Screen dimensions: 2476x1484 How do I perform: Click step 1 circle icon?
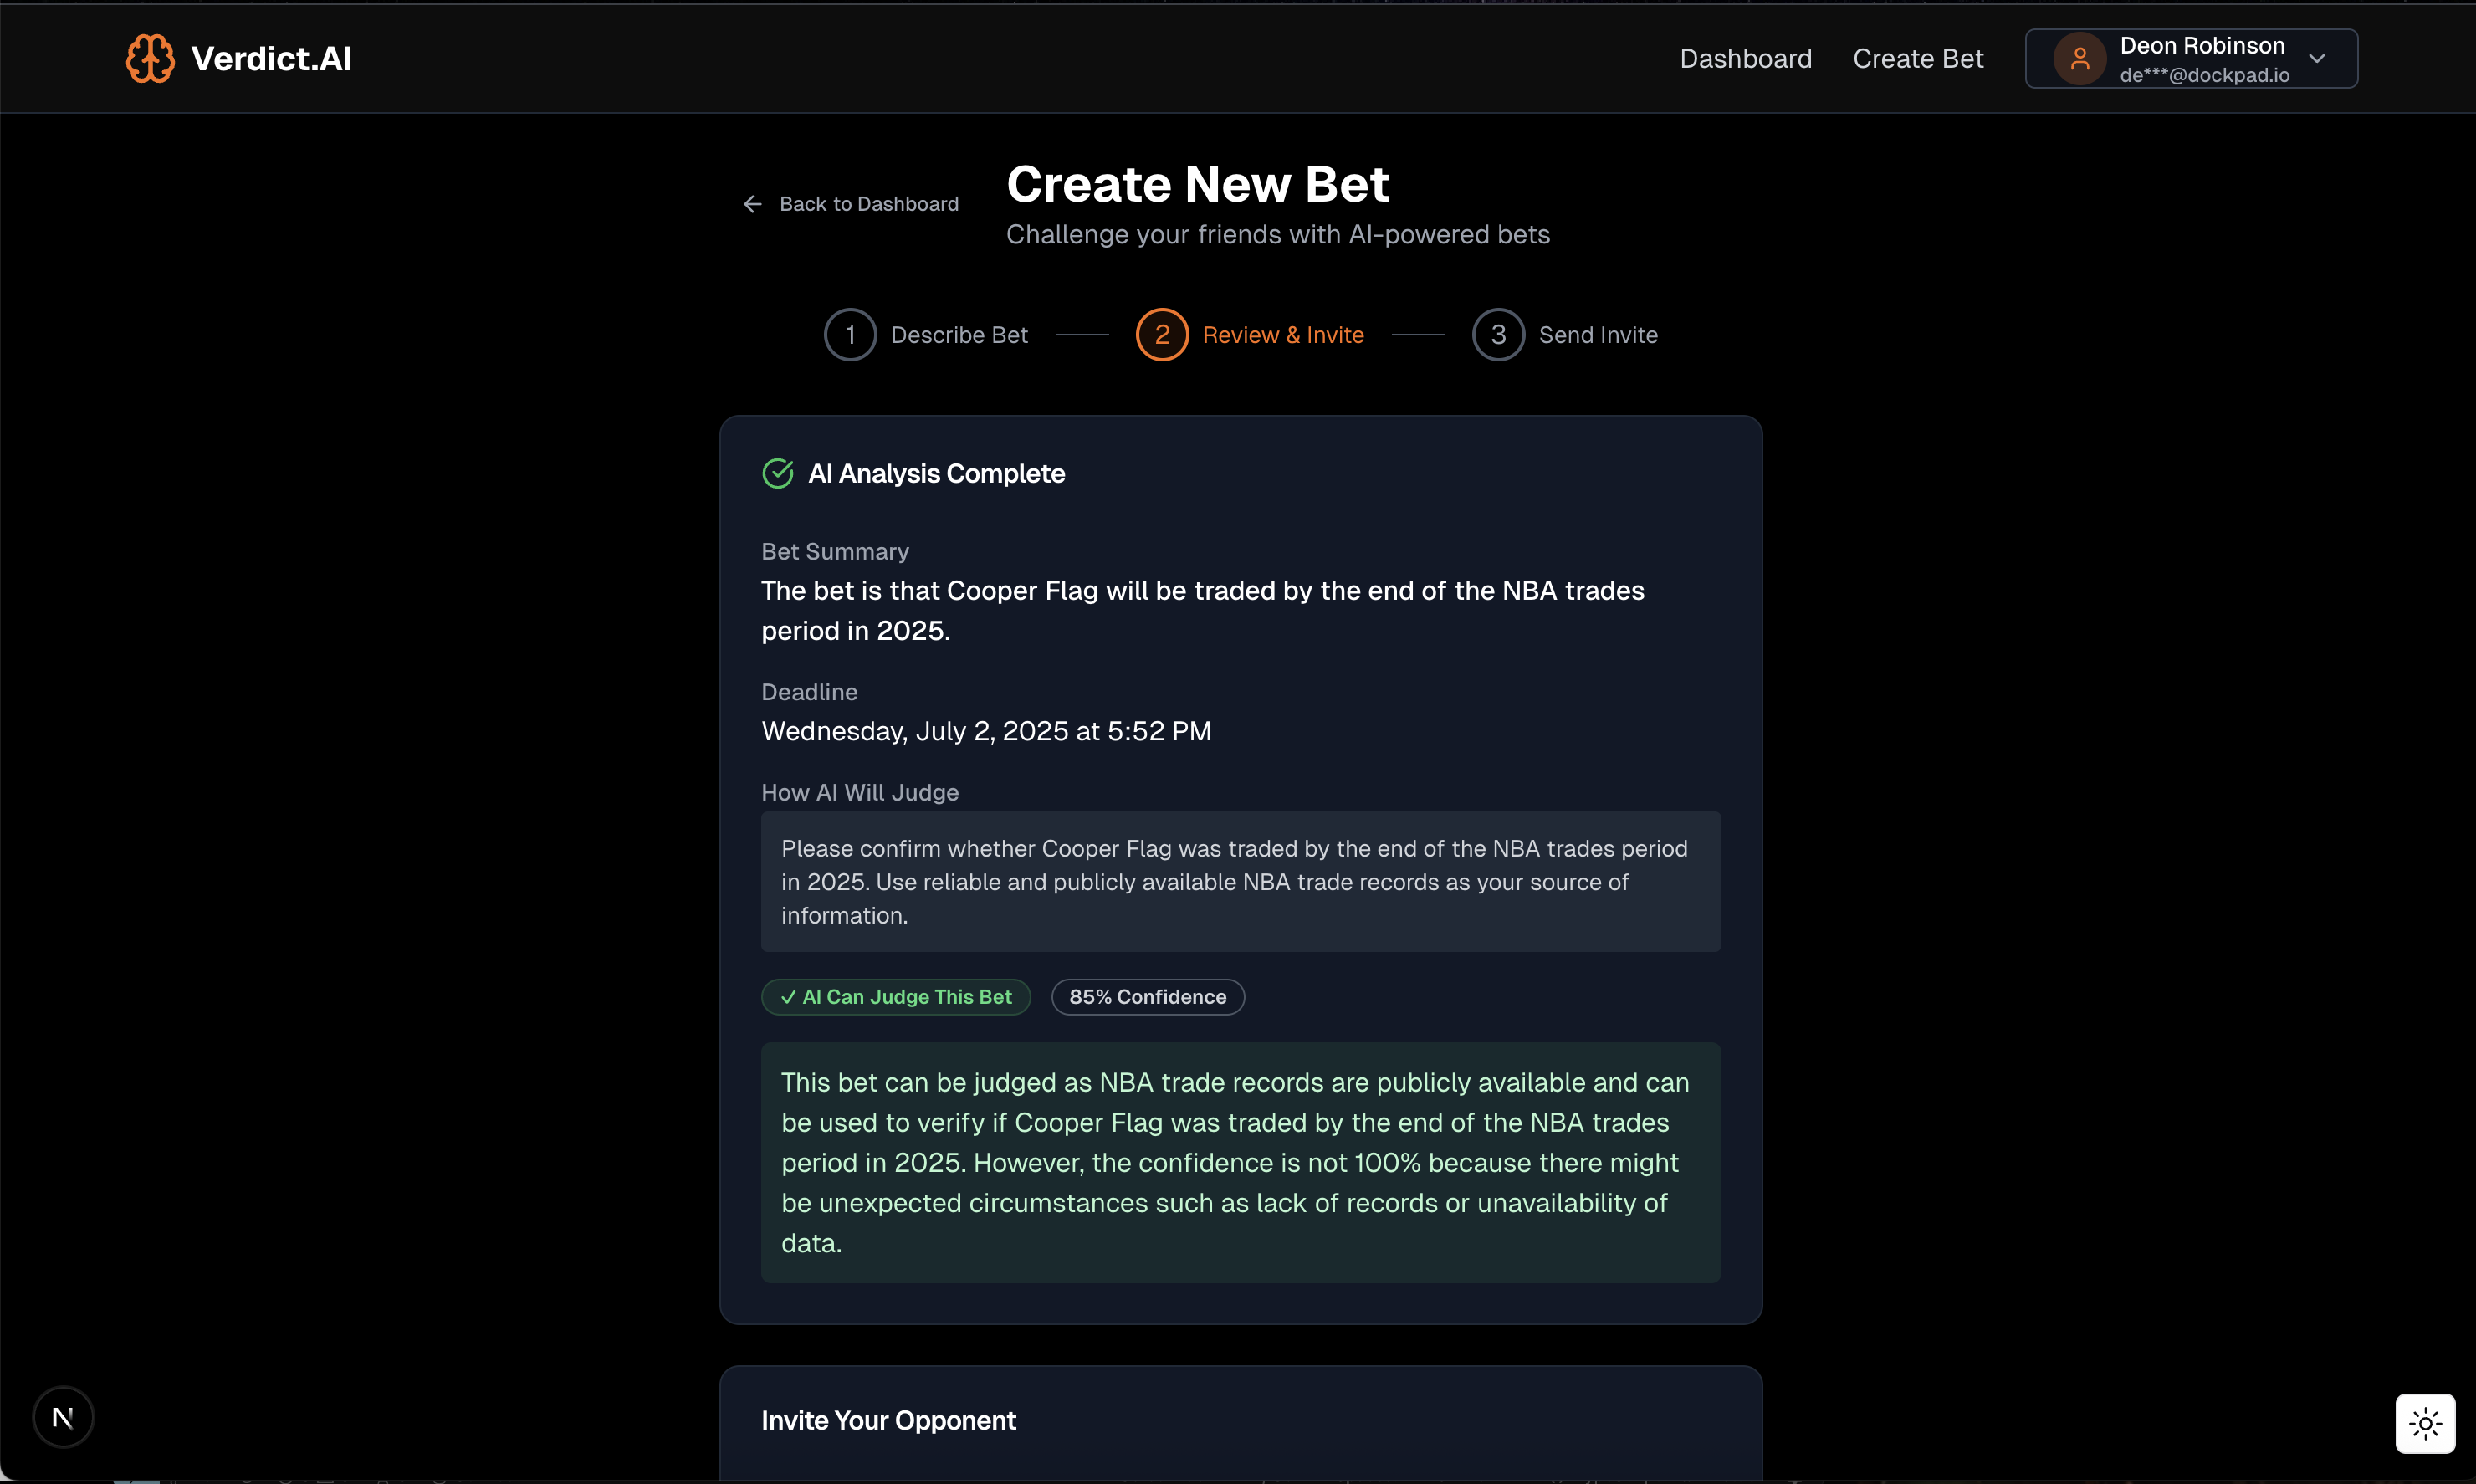tap(850, 335)
